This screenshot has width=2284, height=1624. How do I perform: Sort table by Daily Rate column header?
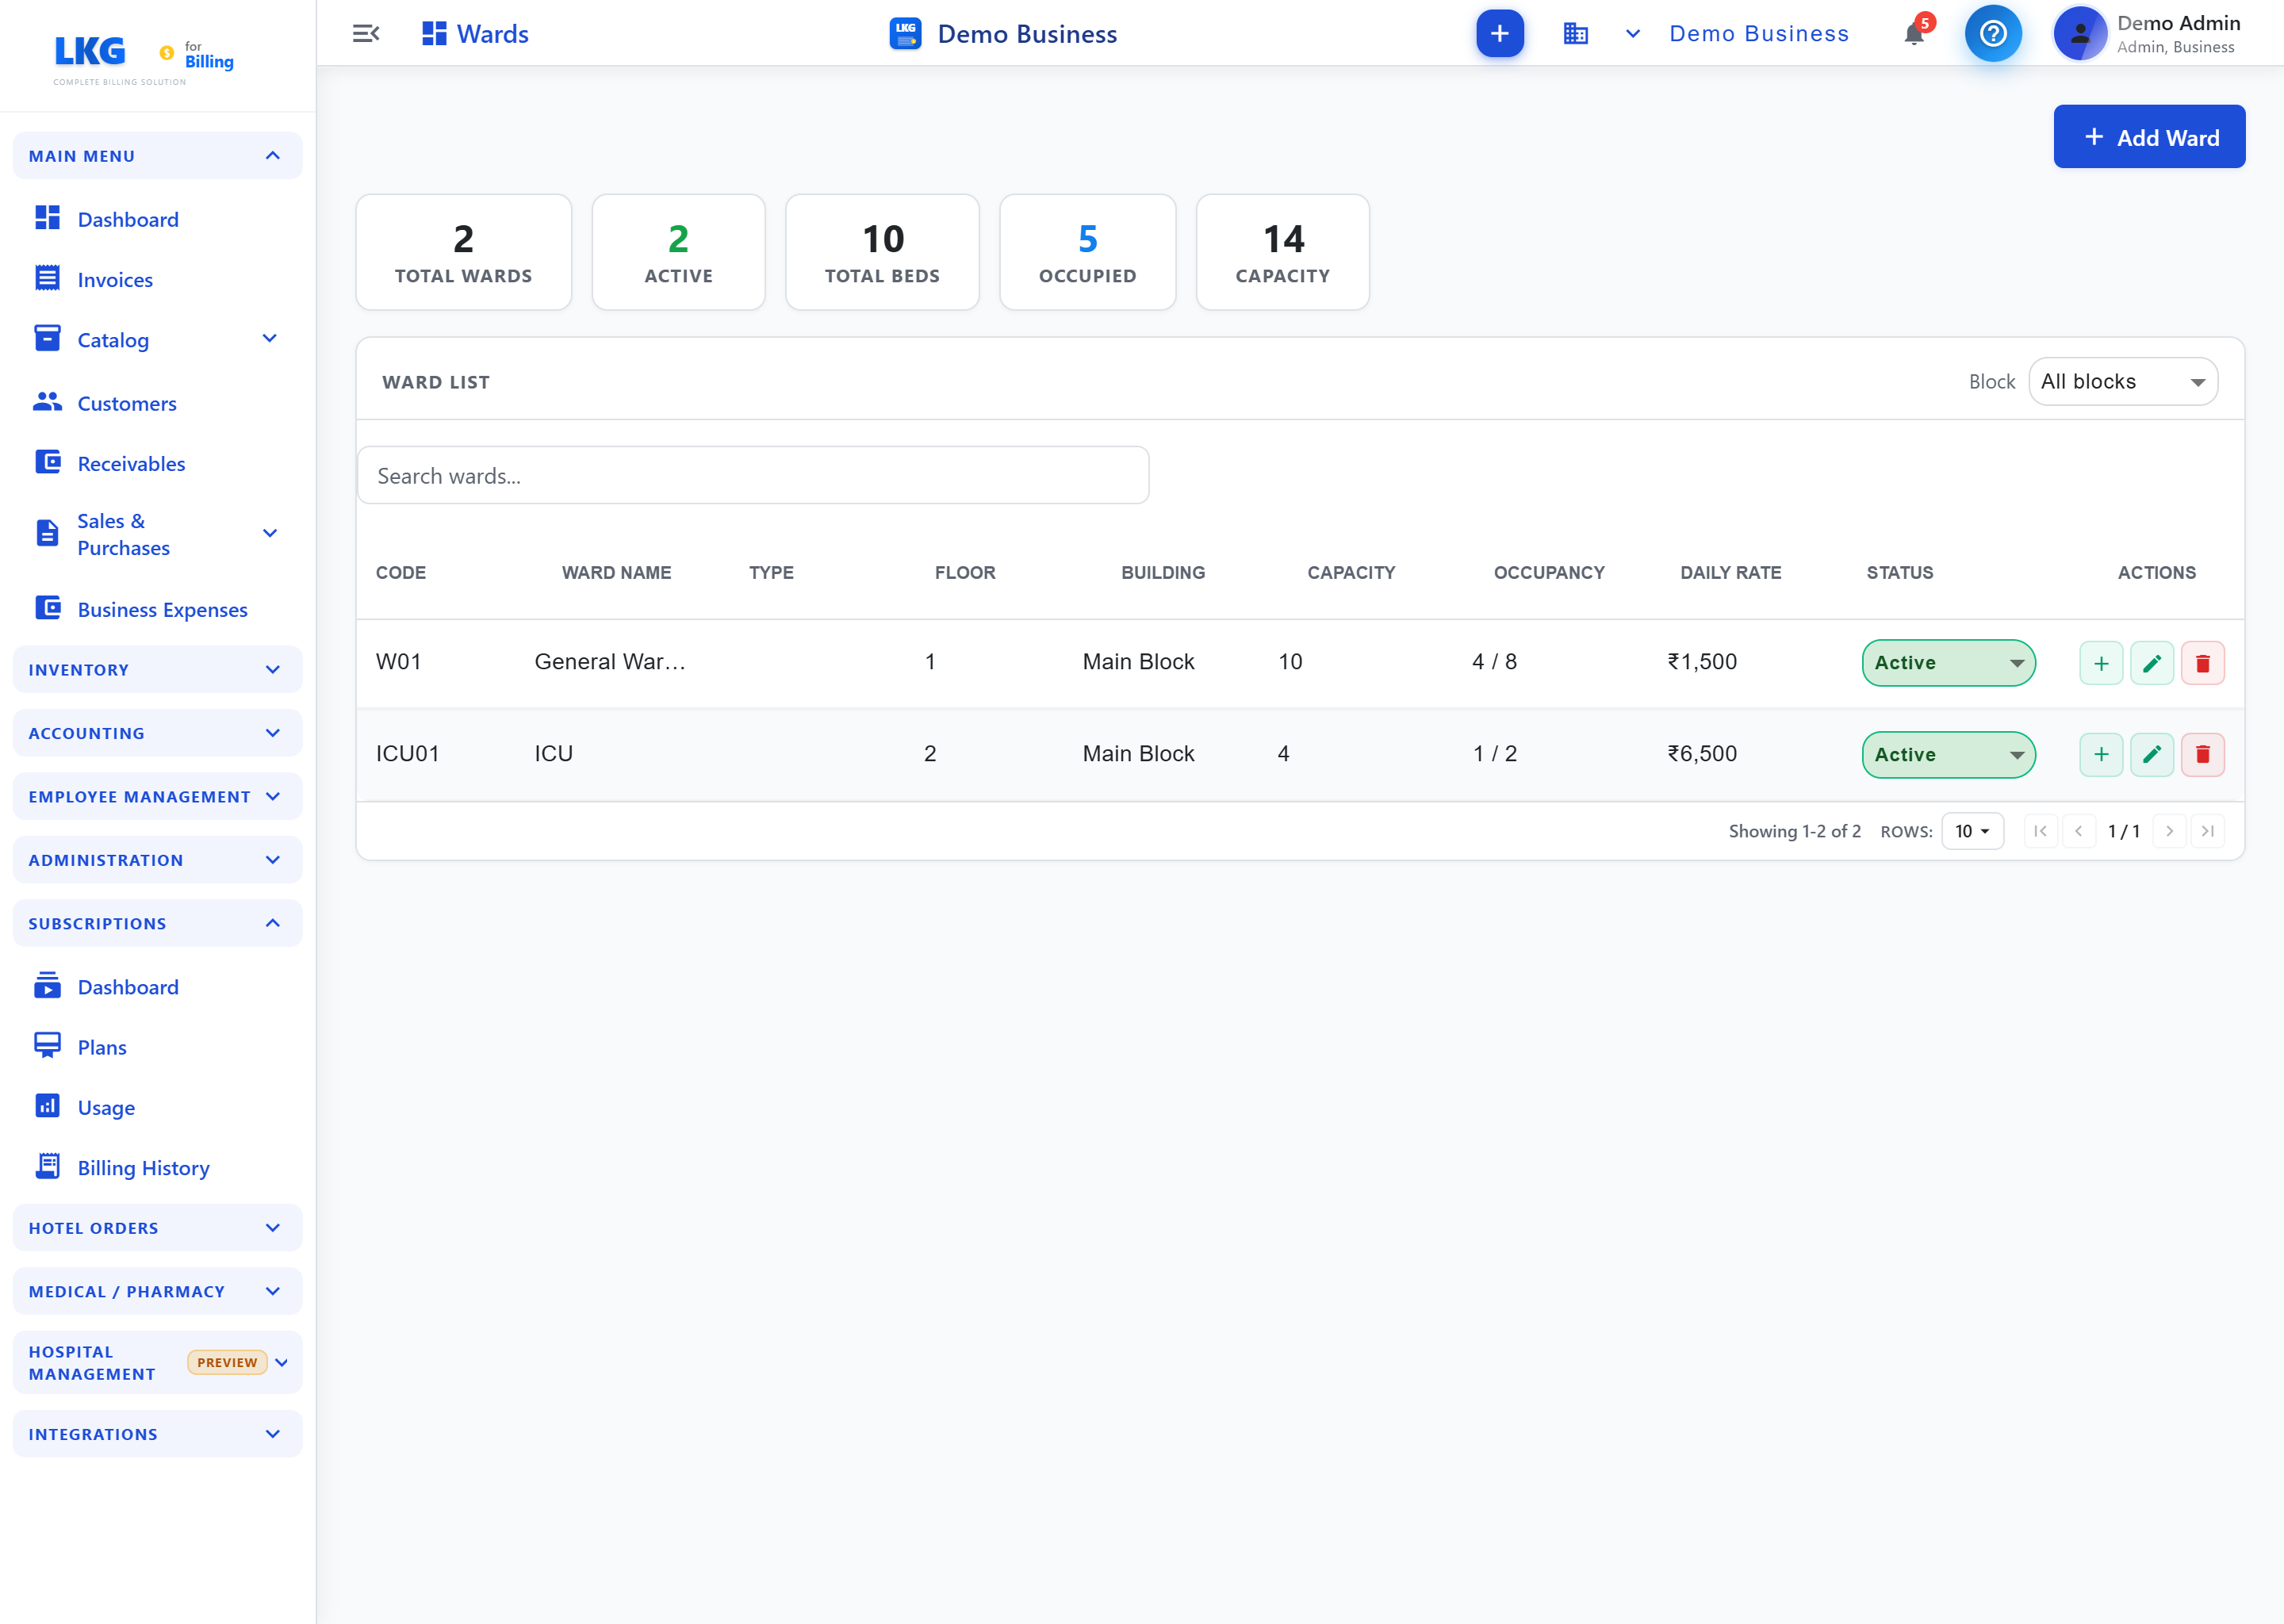1730,573
